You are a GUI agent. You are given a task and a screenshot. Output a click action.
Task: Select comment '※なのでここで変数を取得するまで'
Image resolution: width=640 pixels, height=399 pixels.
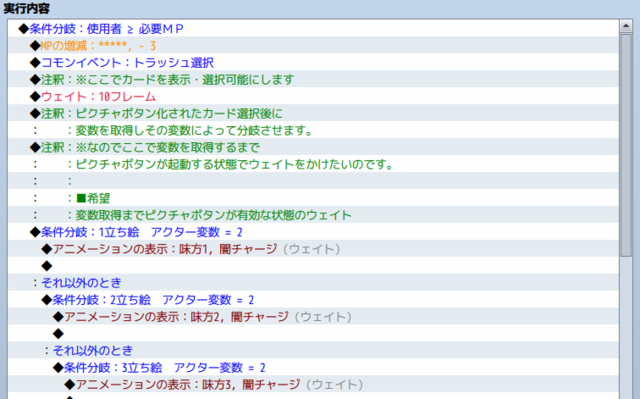click(313, 147)
